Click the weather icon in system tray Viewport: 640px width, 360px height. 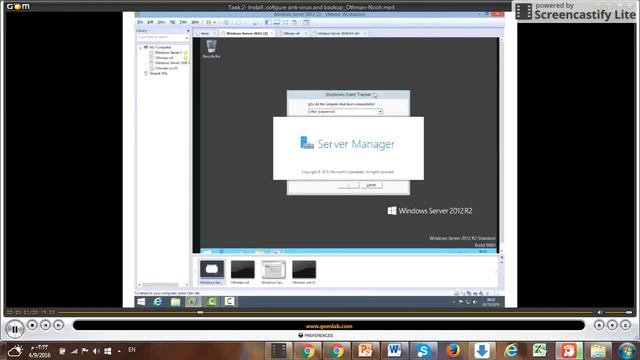pyautogui.click(x=15, y=351)
